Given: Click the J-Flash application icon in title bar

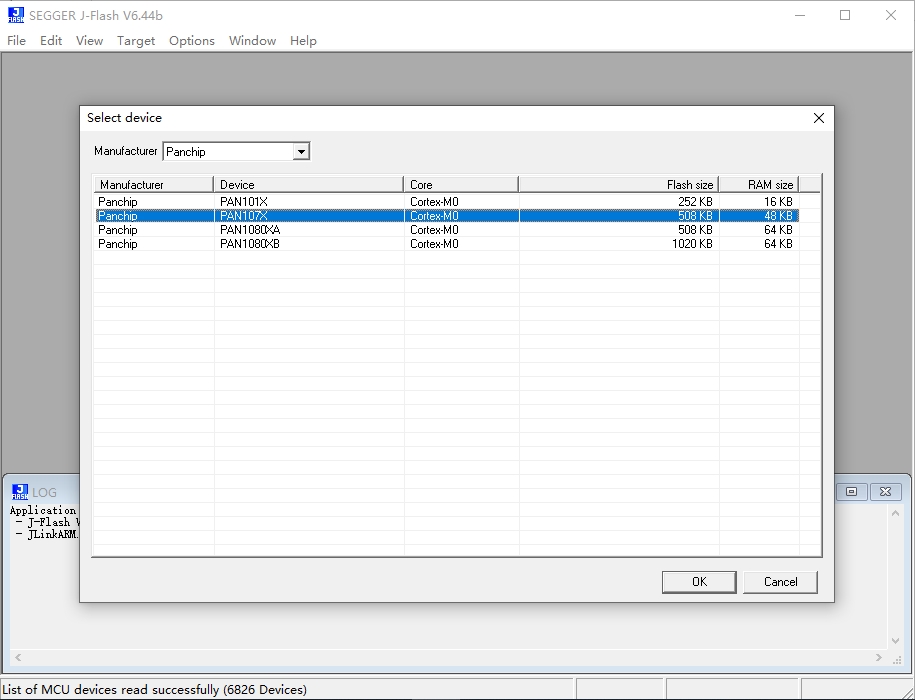Looking at the screenshot, I should [x=16, y=15].
